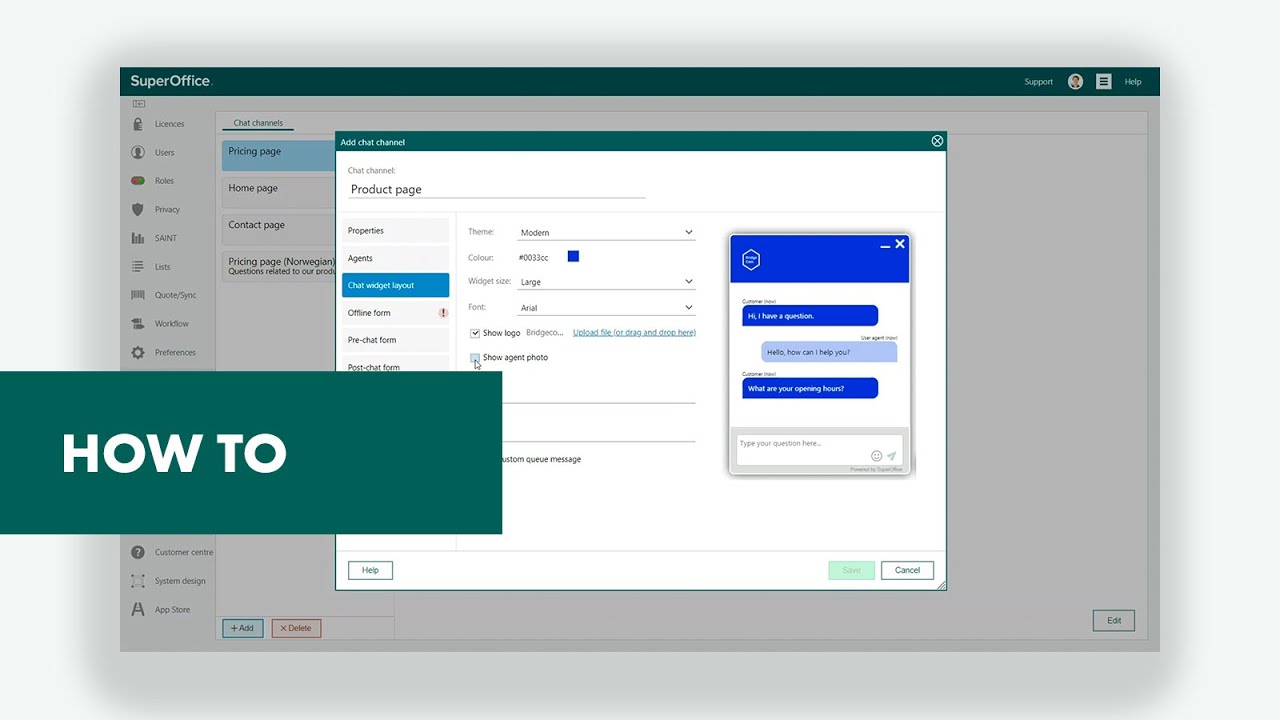Select the Offline form tab
This screenshot has width=1280, height=720.
pyautogui.click(x=395, y=313)
